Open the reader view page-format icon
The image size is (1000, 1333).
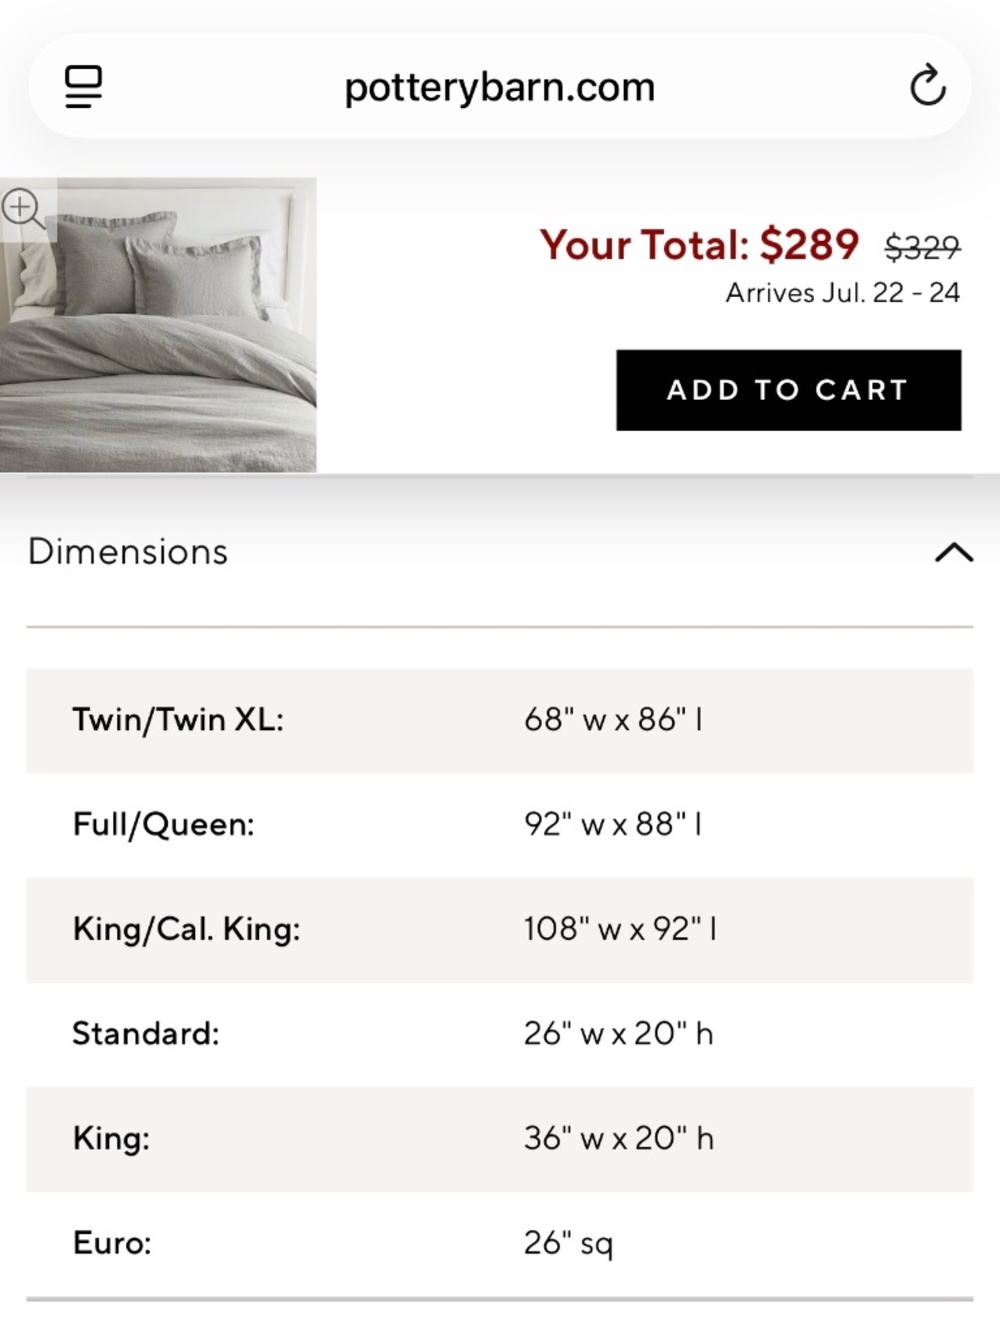pos(84,86)
